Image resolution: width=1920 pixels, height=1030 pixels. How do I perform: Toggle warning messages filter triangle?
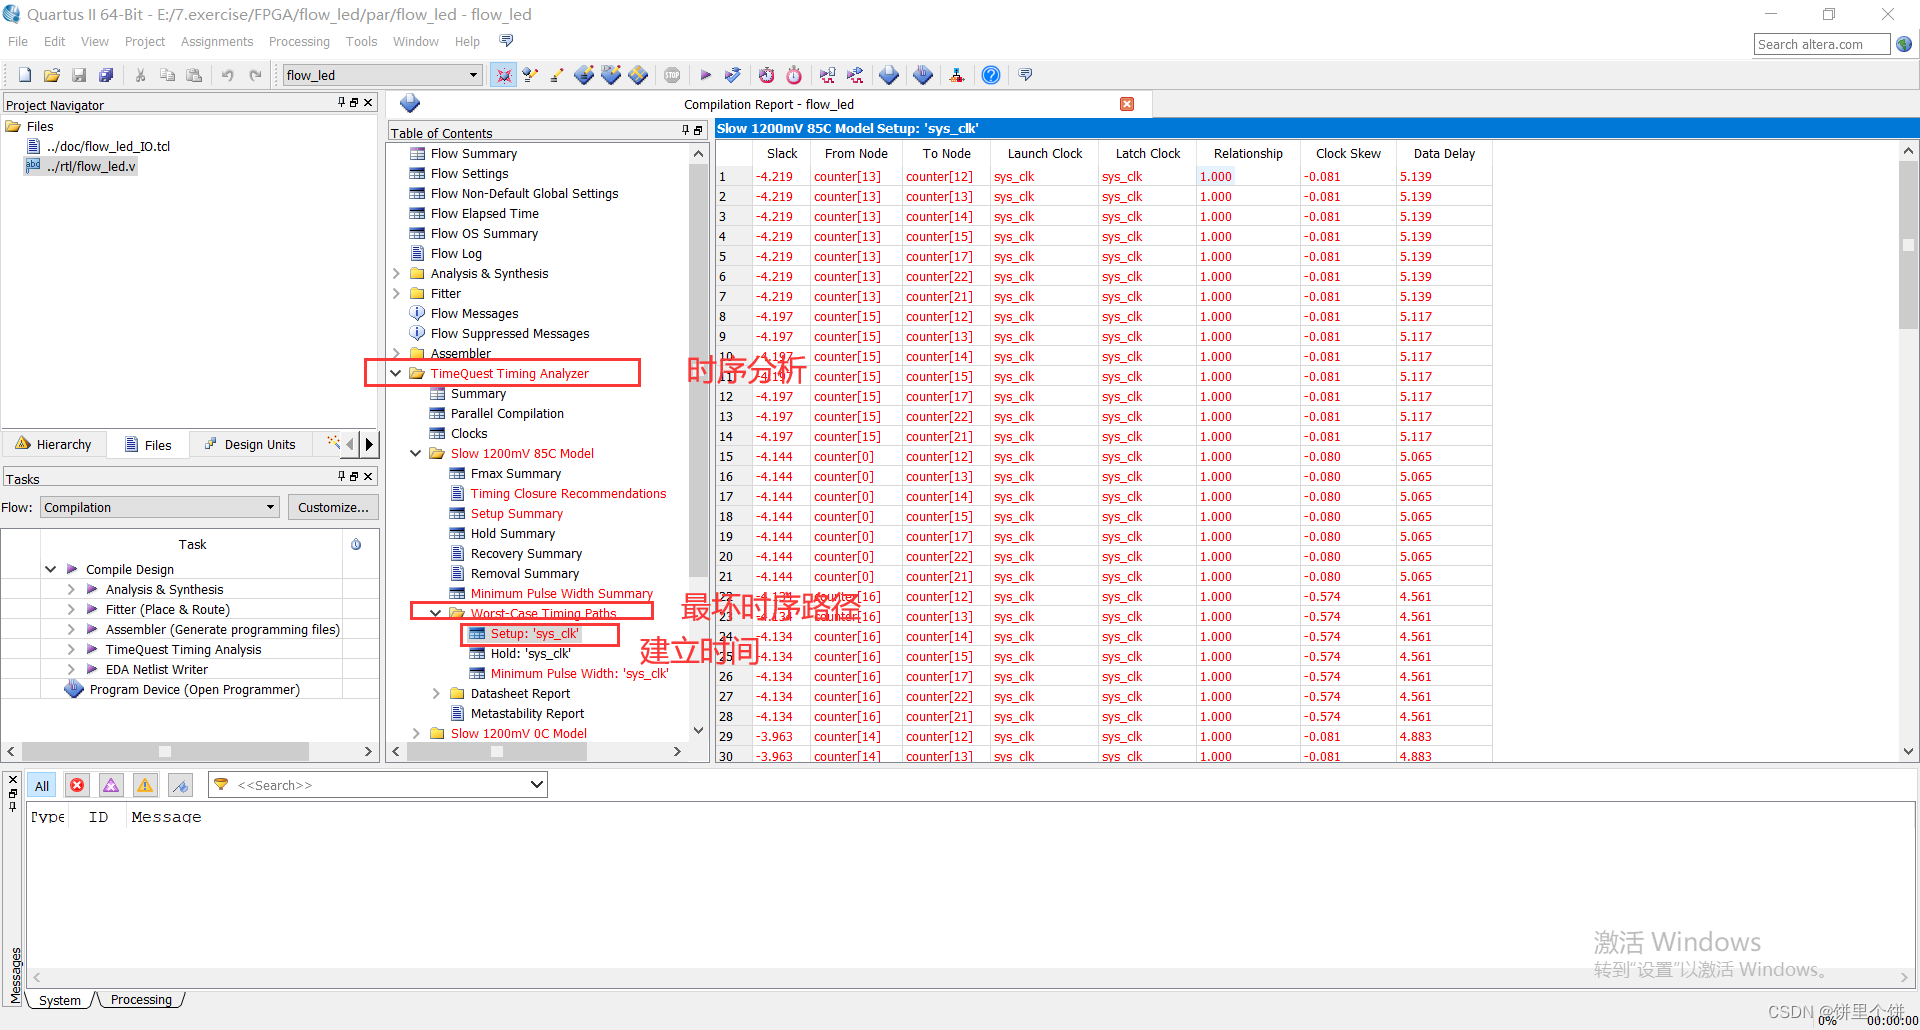tap(145, 785)
